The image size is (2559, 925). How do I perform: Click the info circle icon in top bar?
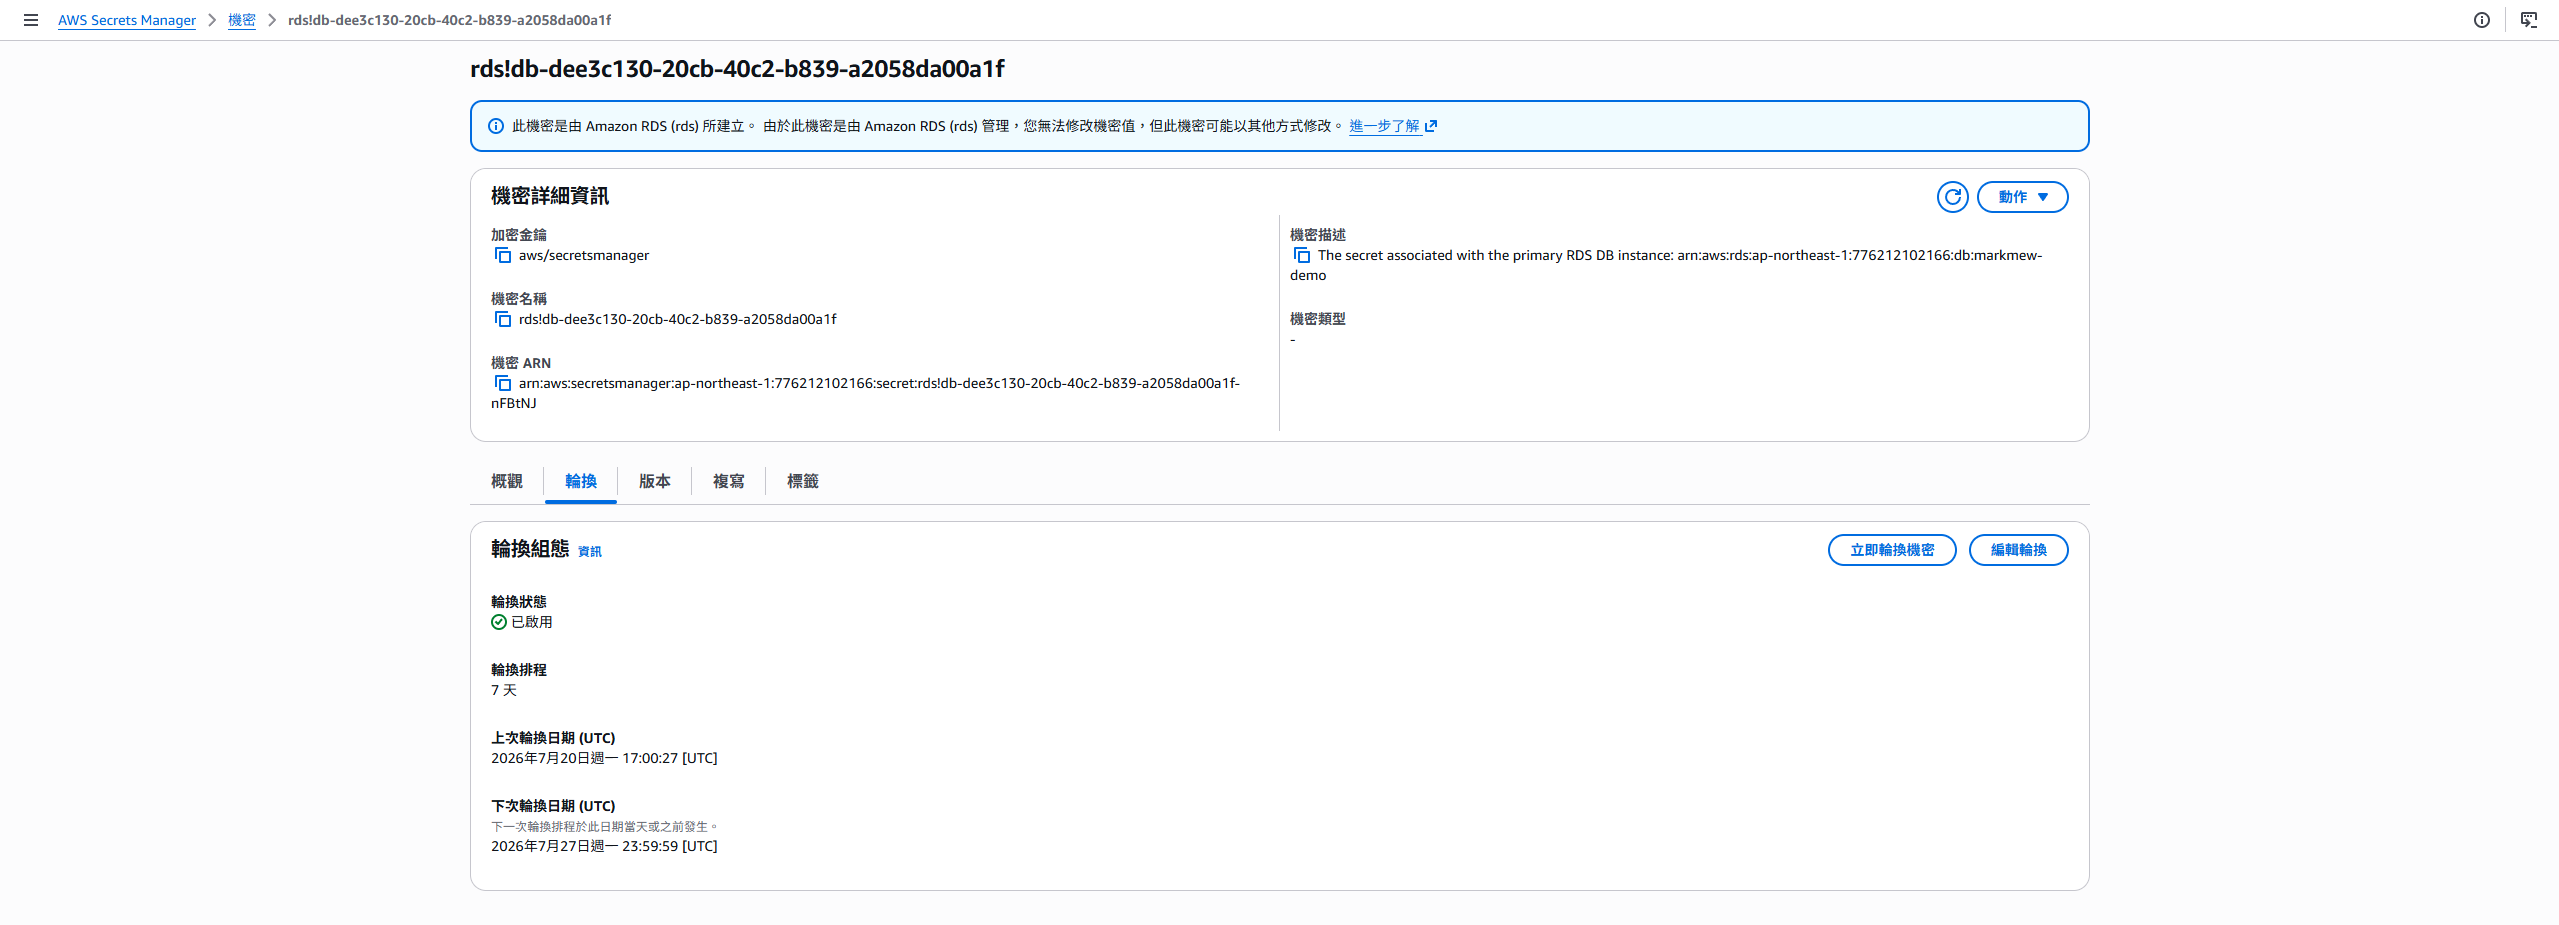pyautogui.click(x=2482, y=20)
